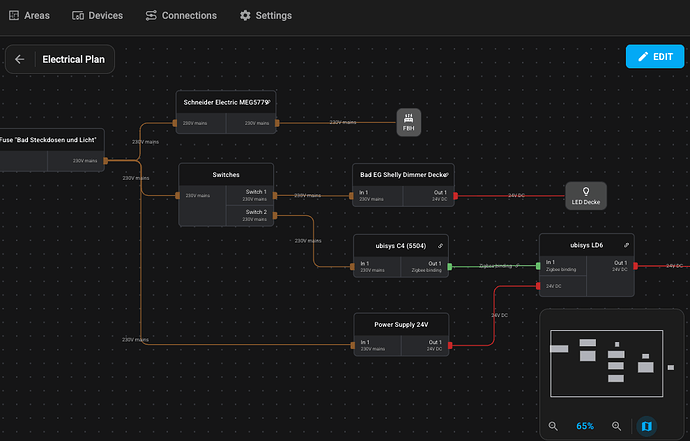Screen dimensions: 690x441
Task: Click ubisys LD6 green Zigbee In 1 port
Action: (538, 266)
